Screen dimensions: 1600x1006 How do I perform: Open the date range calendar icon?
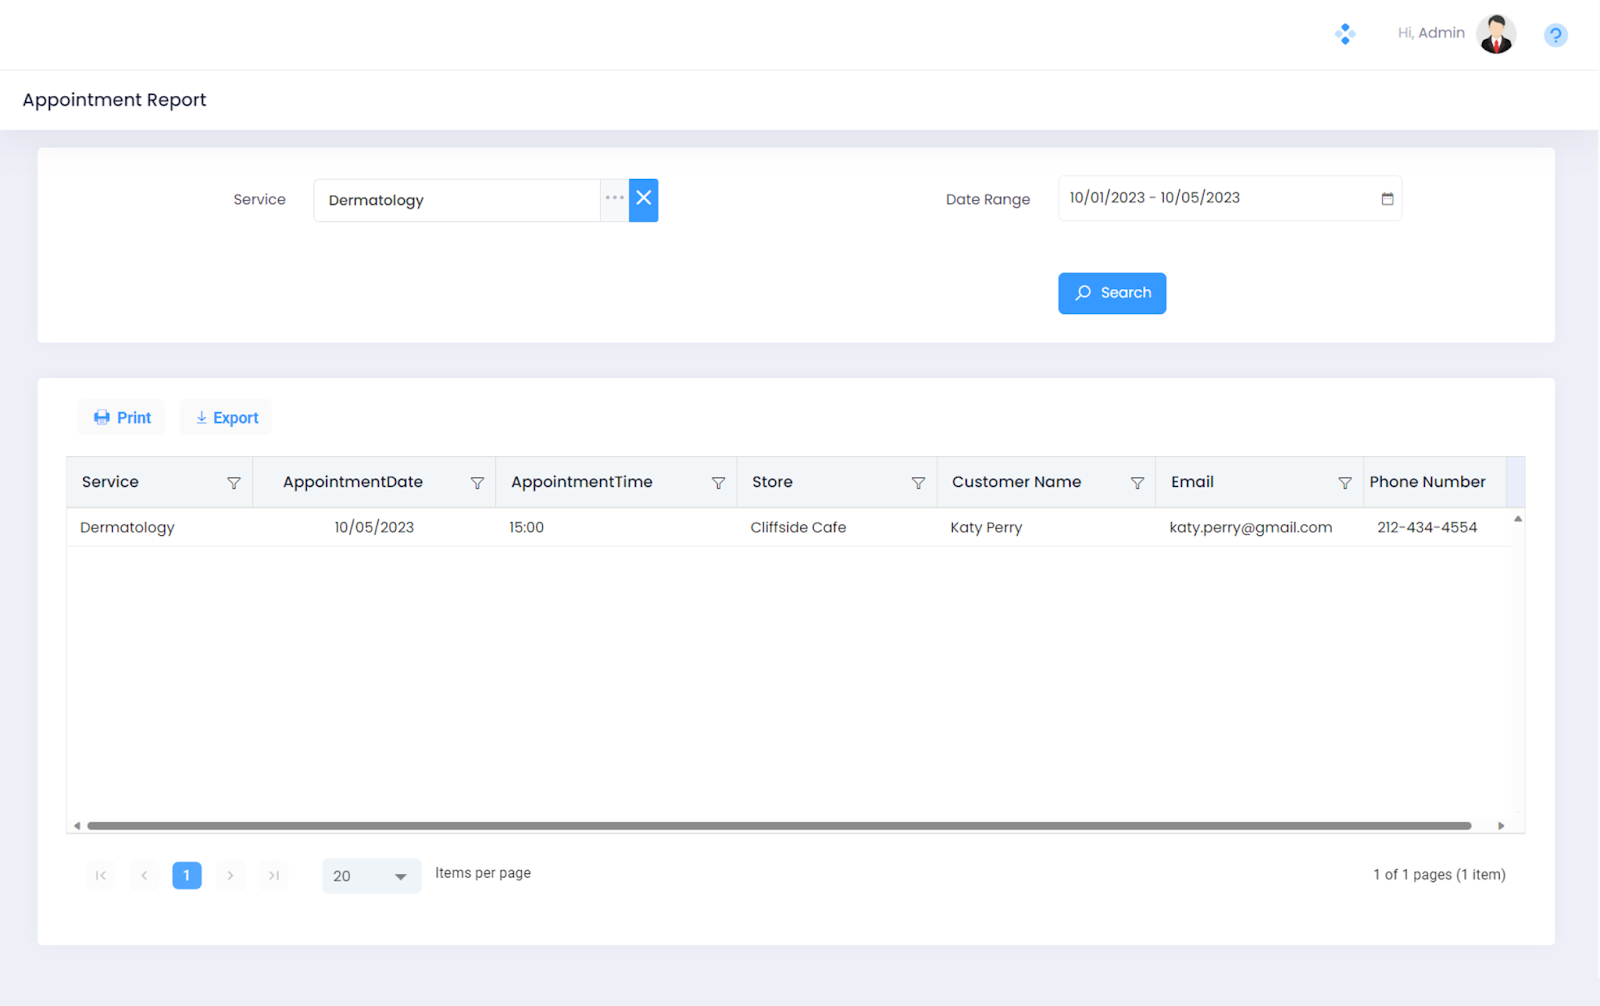[1387, 199]
